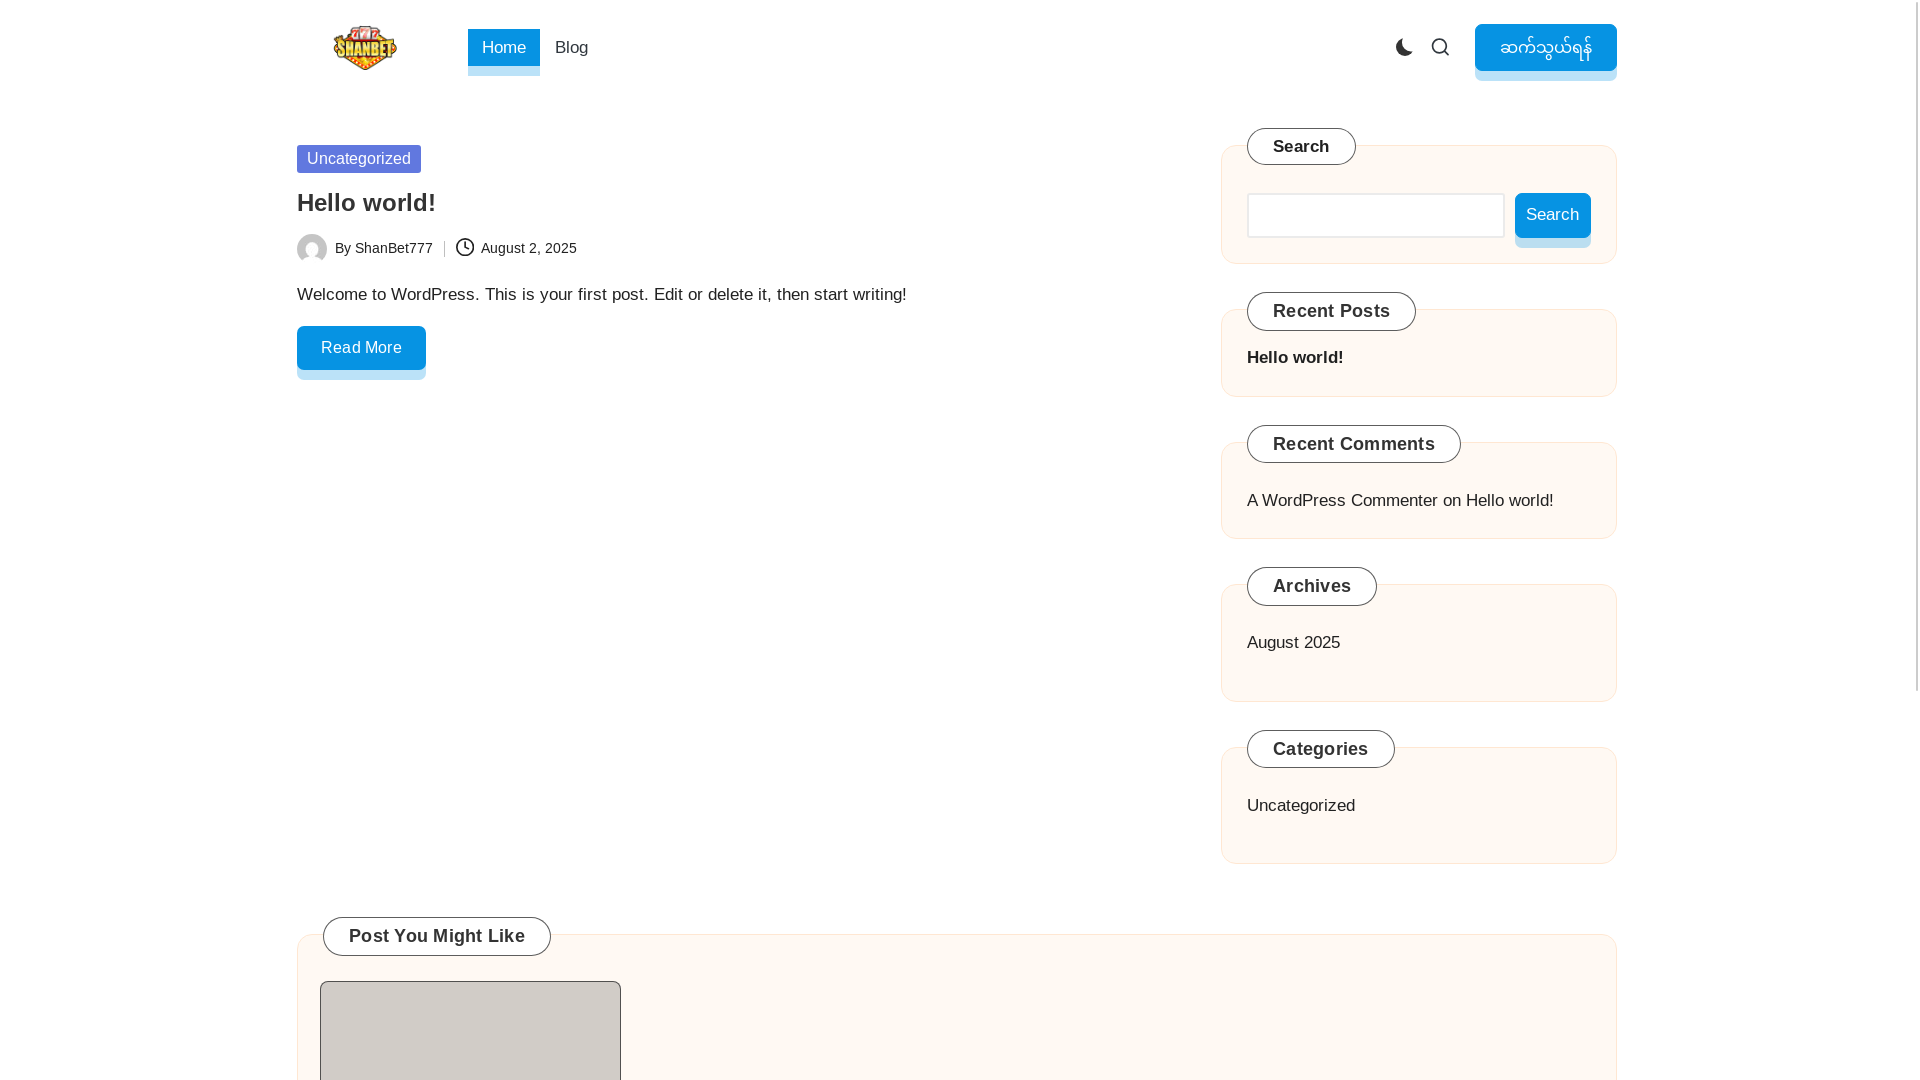Click the Recent Posts widget heading
The height and width of the screenshot is (1080, 1920).
1331,311
